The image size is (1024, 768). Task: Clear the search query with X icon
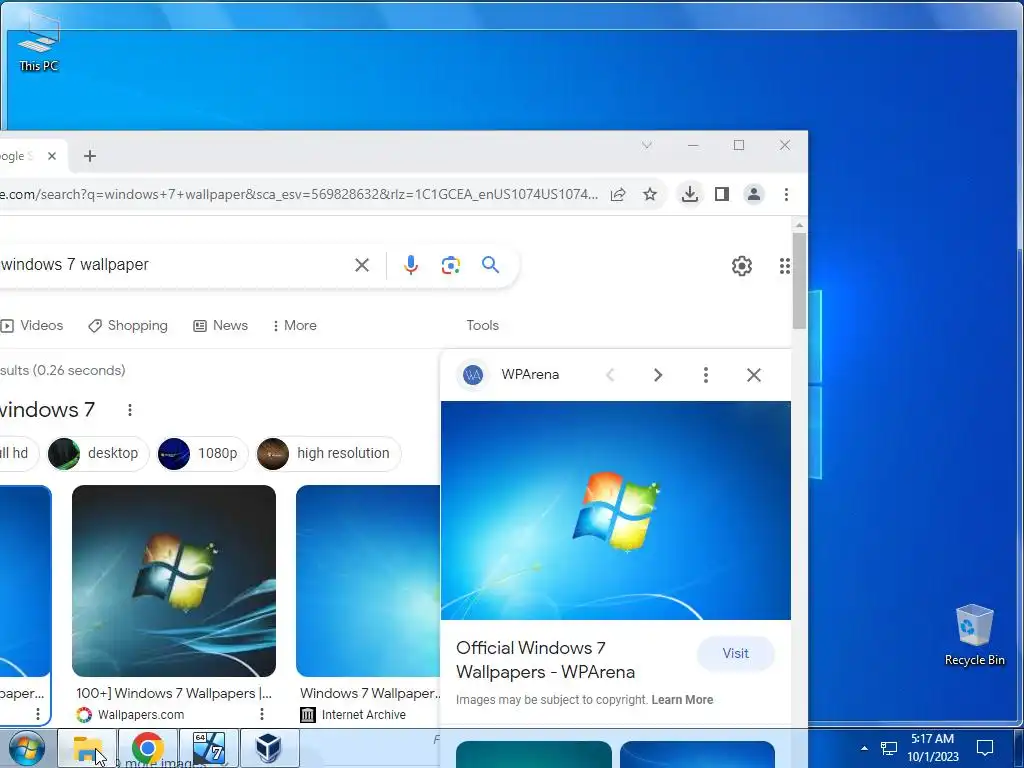click(x=362, y=264)
